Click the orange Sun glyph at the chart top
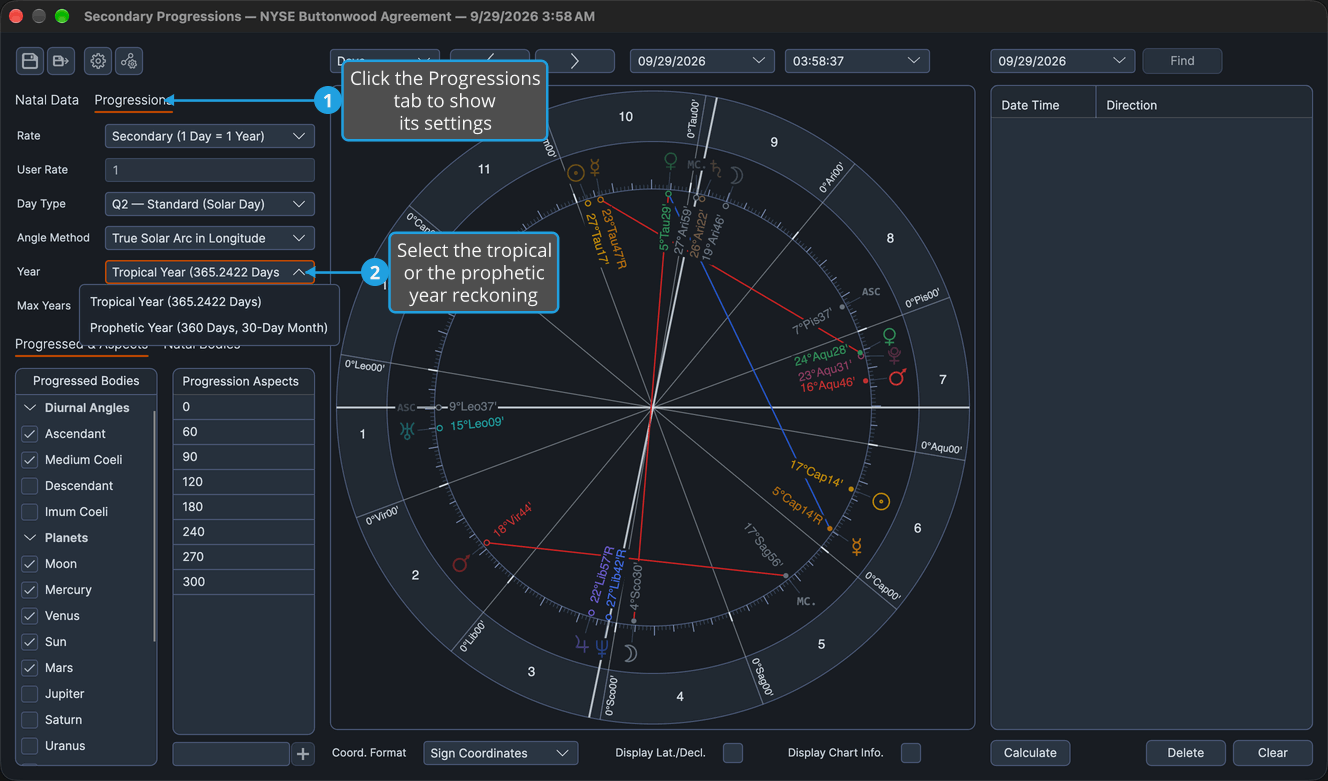 [575, 173]
